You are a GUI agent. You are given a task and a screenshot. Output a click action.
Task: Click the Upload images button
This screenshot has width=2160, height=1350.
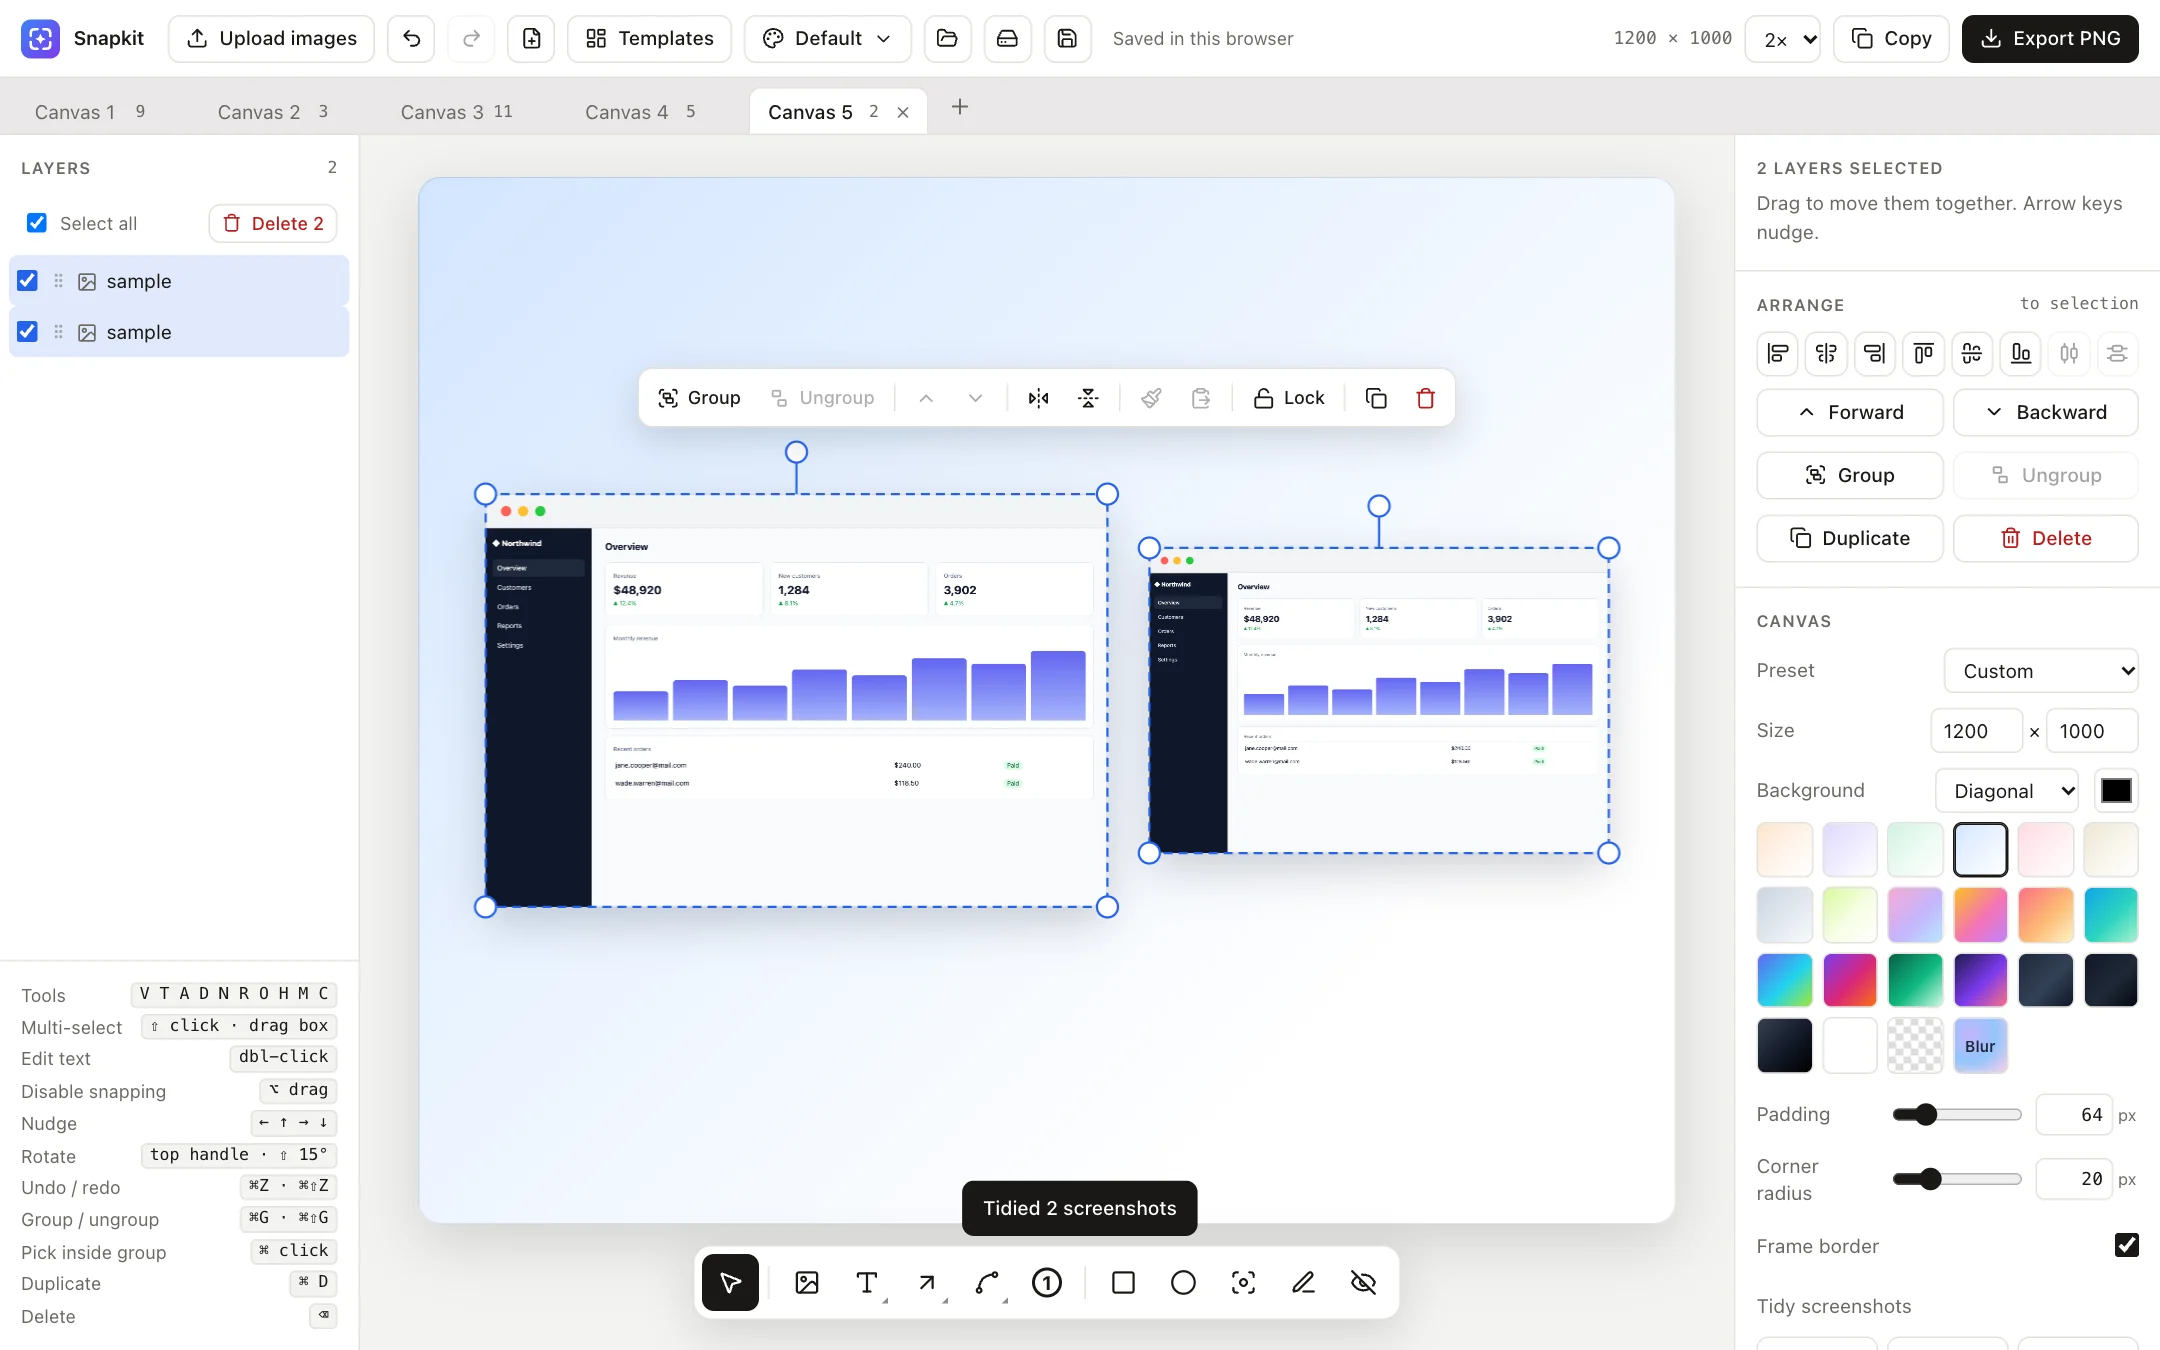pos(271,38)
